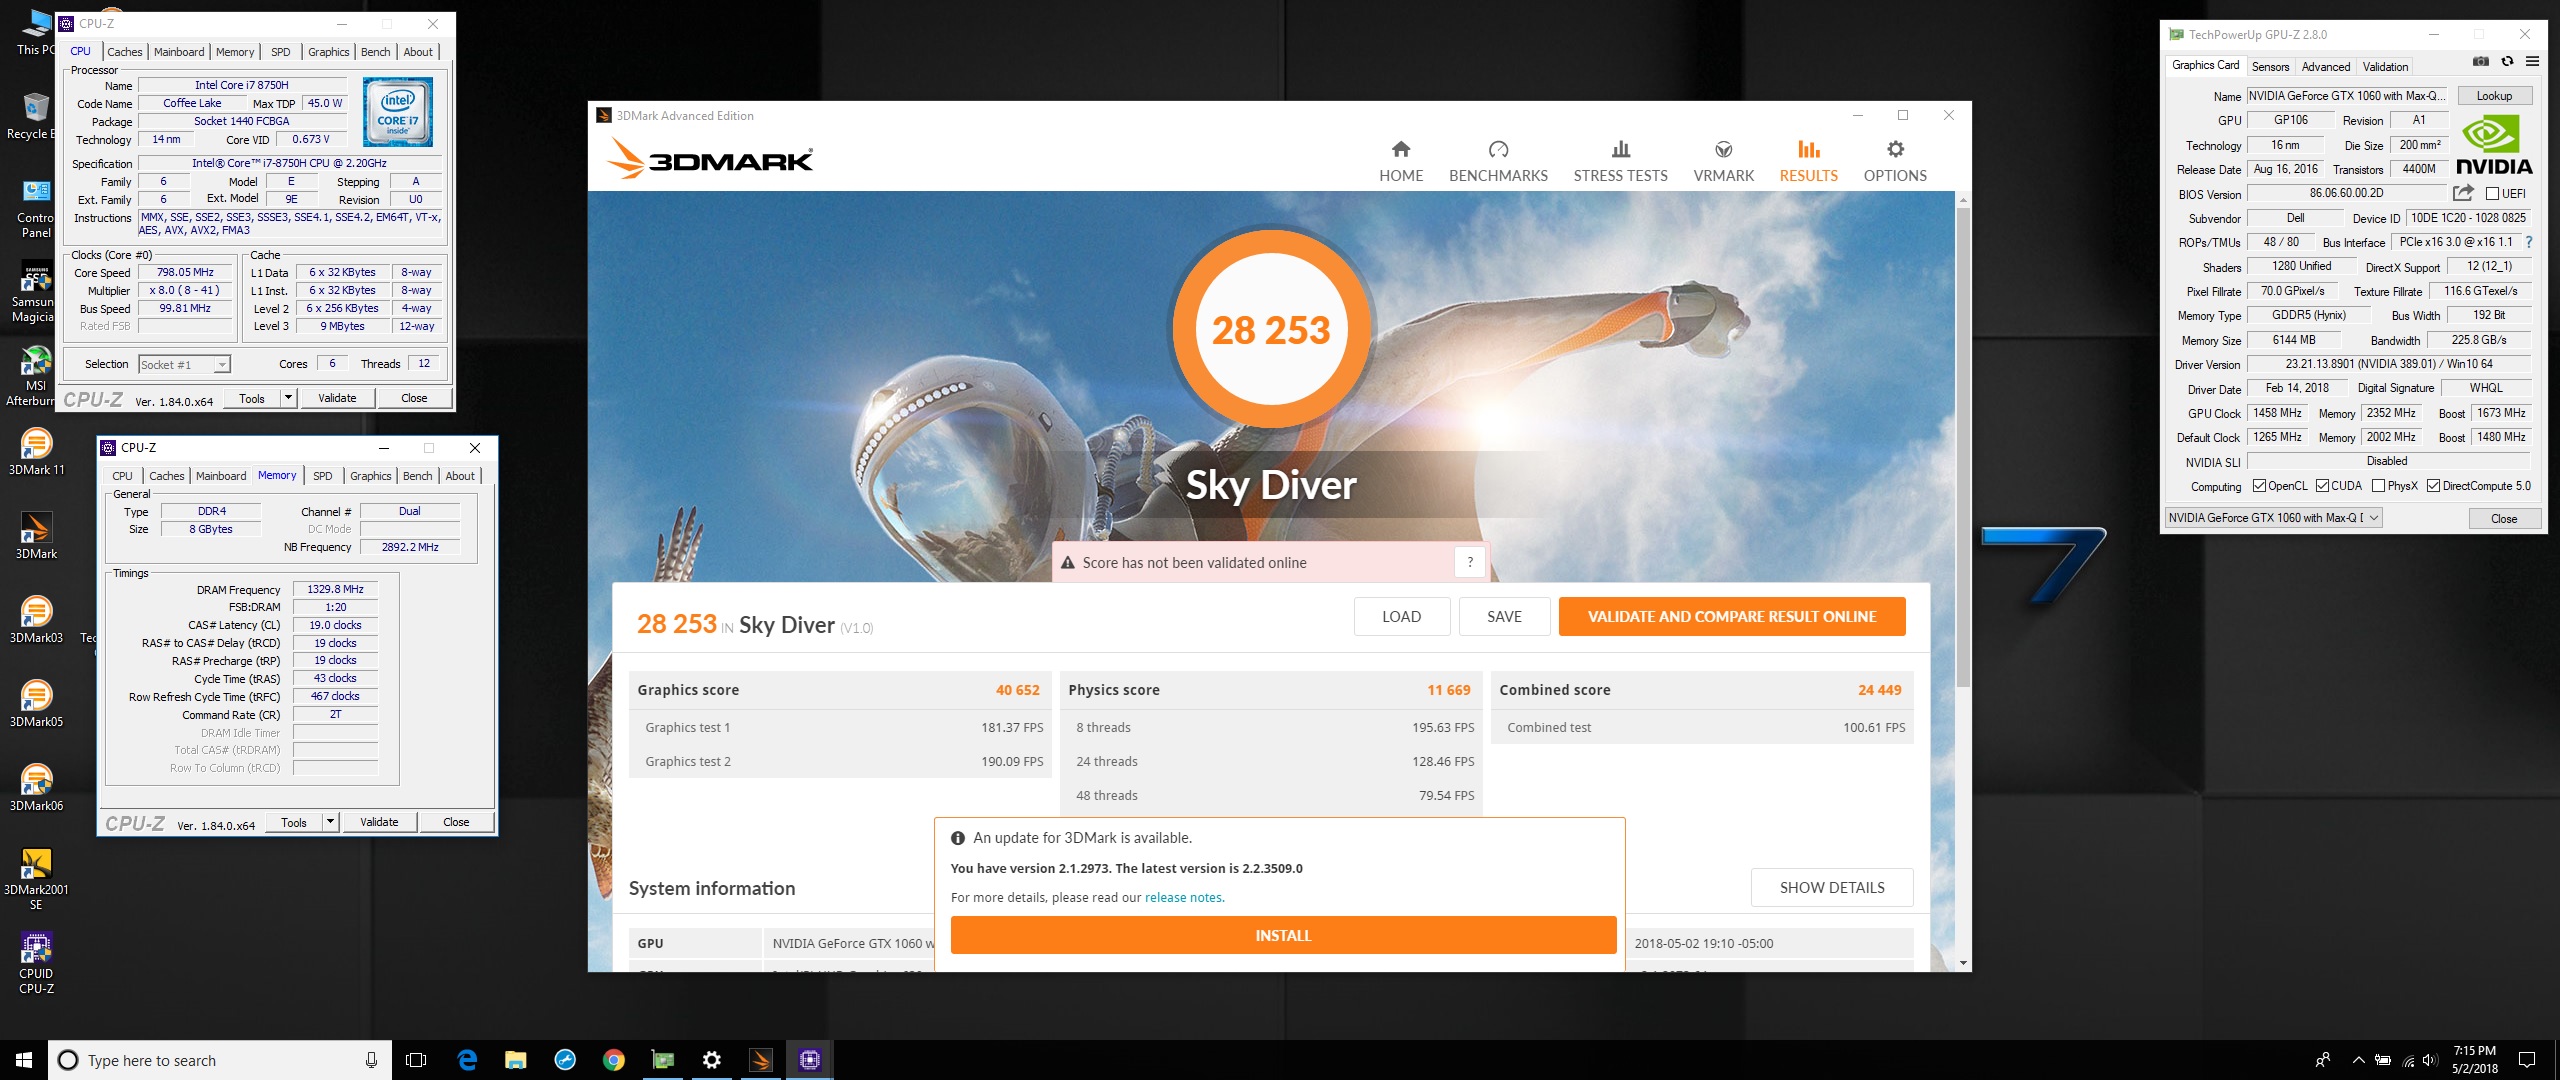Open Windows Settings gear in taskbar
Viewport: 2560px width, 1080px height.
click(712, 1060)
